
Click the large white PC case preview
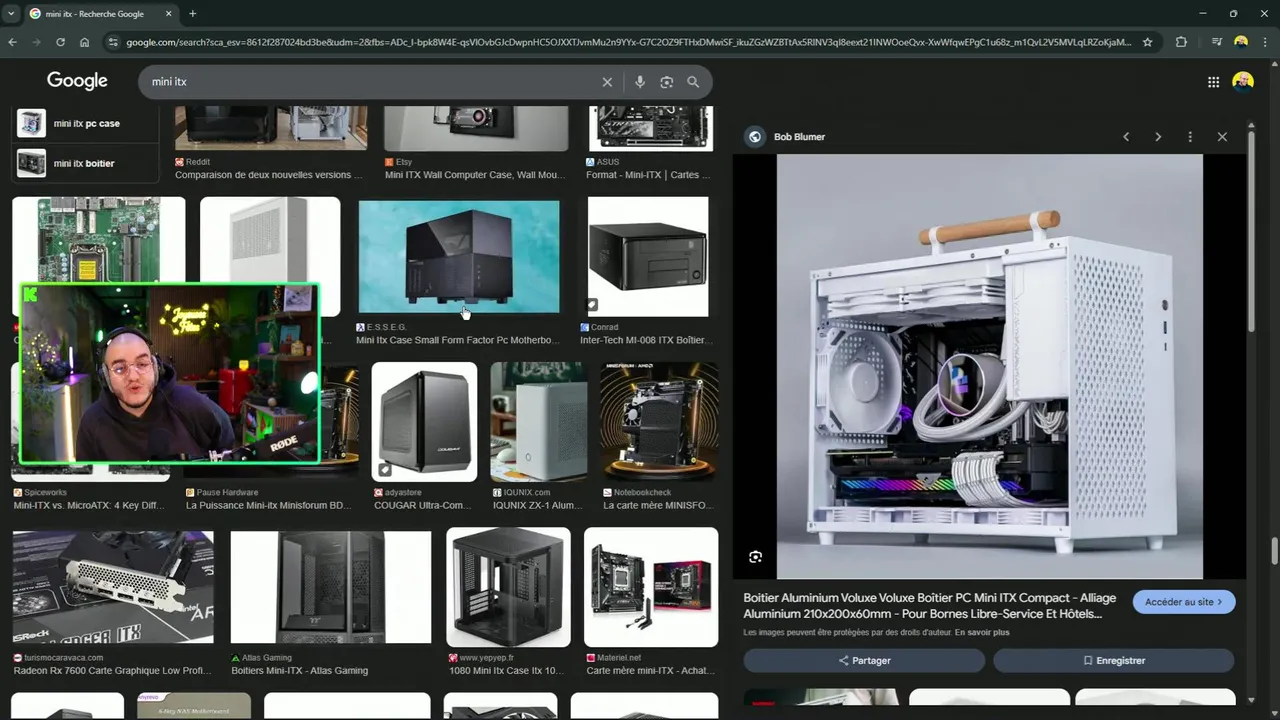click(990, 366)
